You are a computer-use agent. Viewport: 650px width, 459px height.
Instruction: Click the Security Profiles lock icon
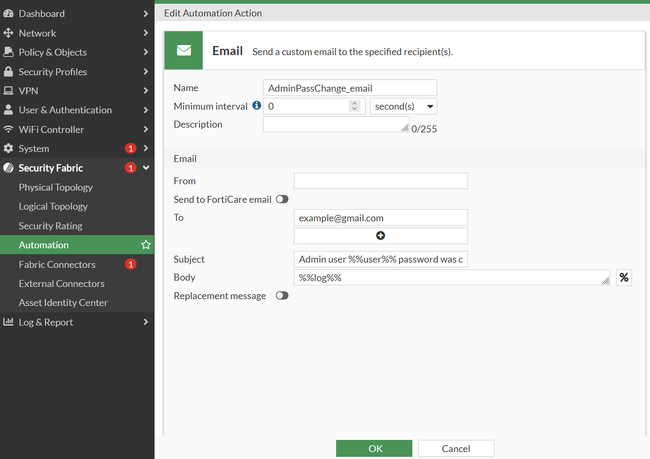pos(9,72)
